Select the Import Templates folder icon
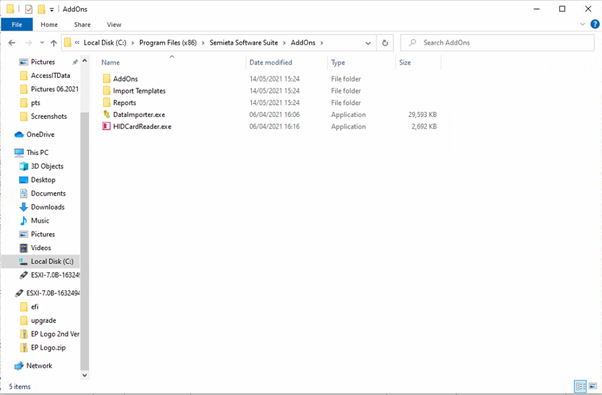Image resolution: width=602 pixels, height=395 pixels. (x=106, y=91)
